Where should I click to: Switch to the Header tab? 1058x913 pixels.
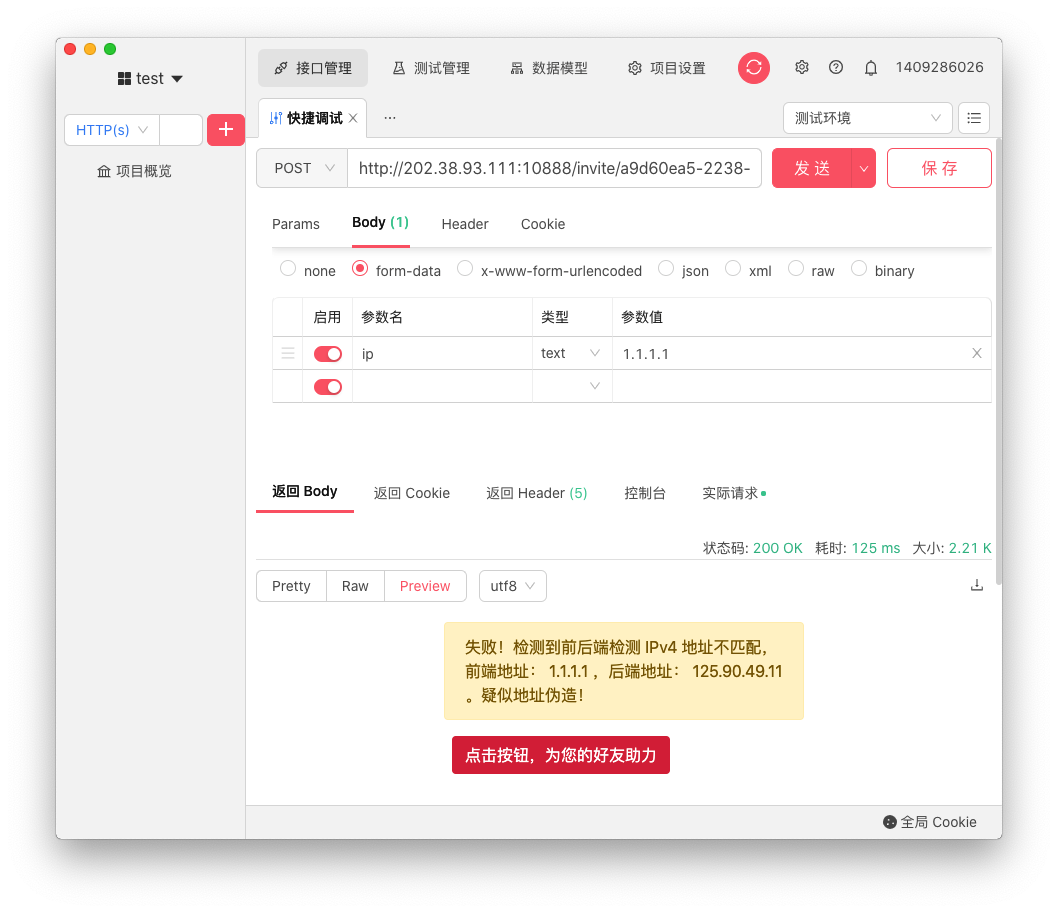[x=465, y=224]
